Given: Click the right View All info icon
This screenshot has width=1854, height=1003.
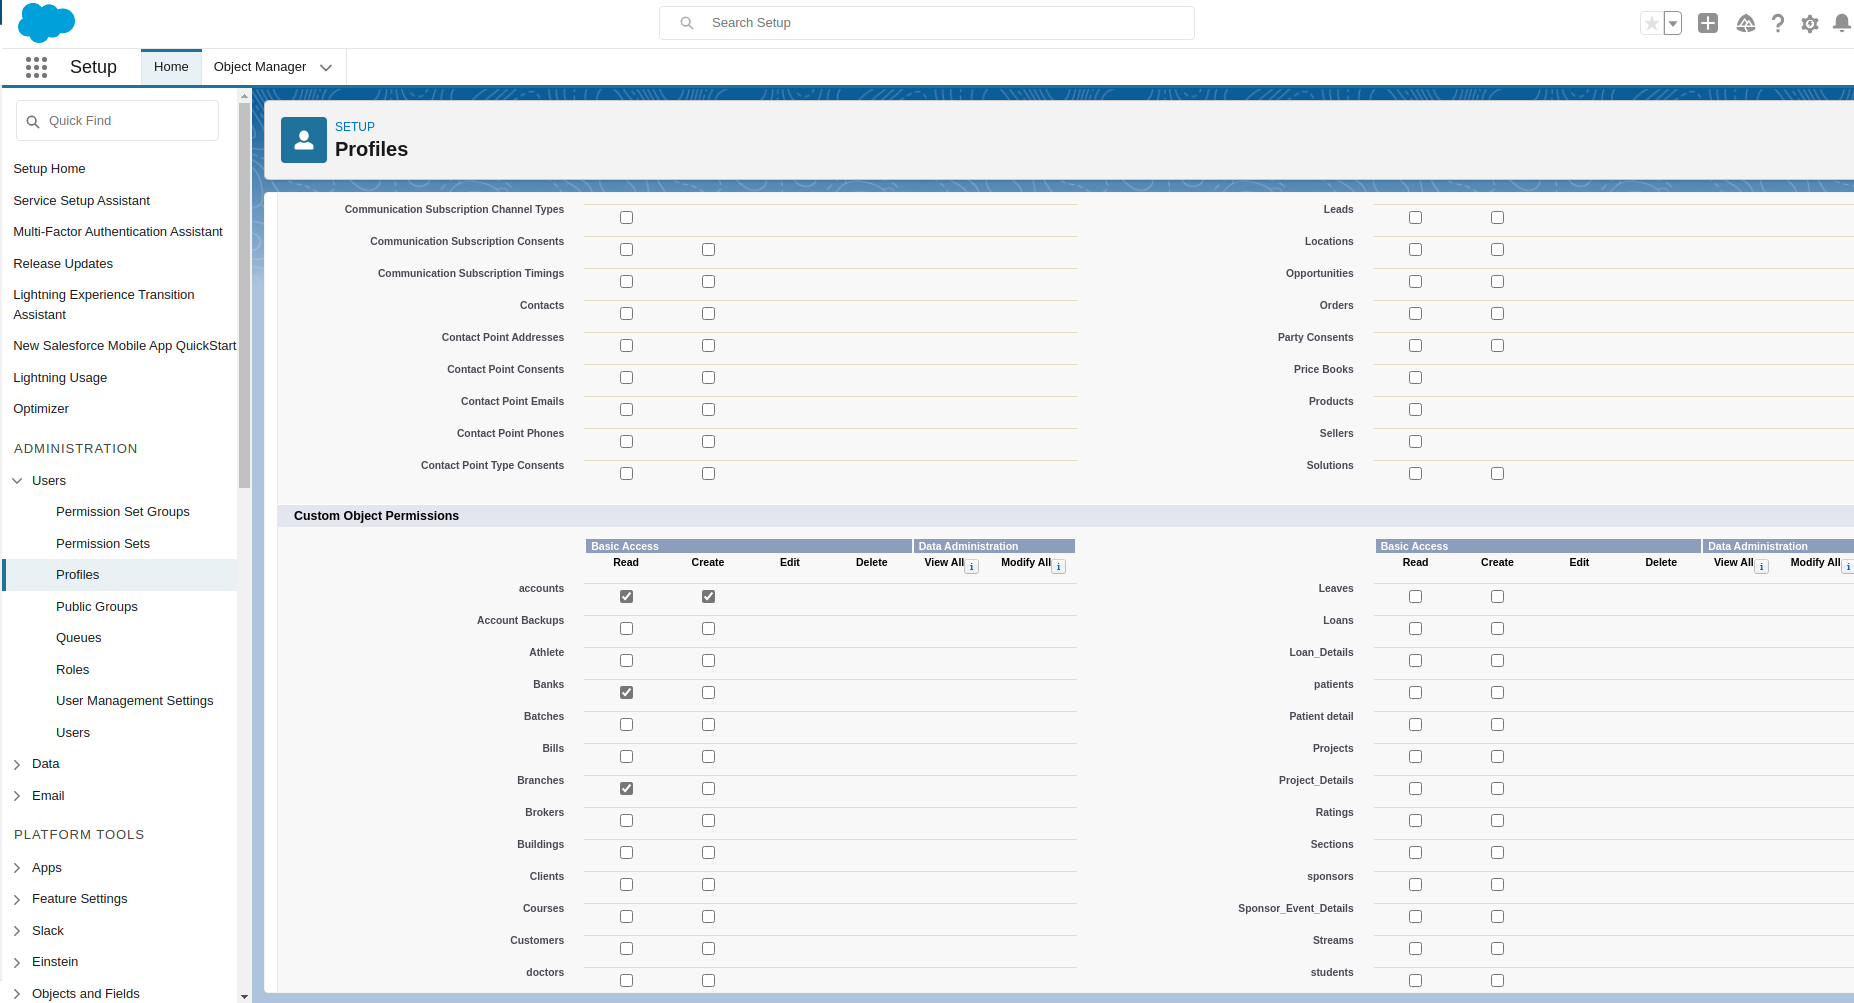Looking at the screenshot, I should 1761,567.
